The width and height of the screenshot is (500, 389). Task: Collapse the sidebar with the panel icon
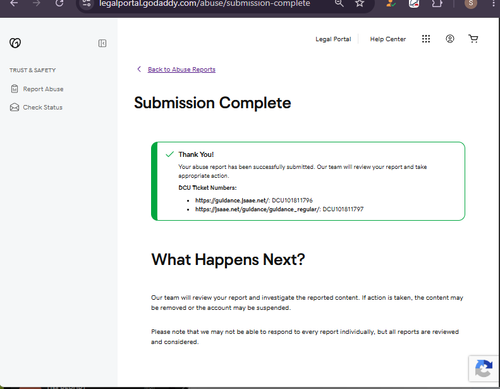tap(102, 43)
